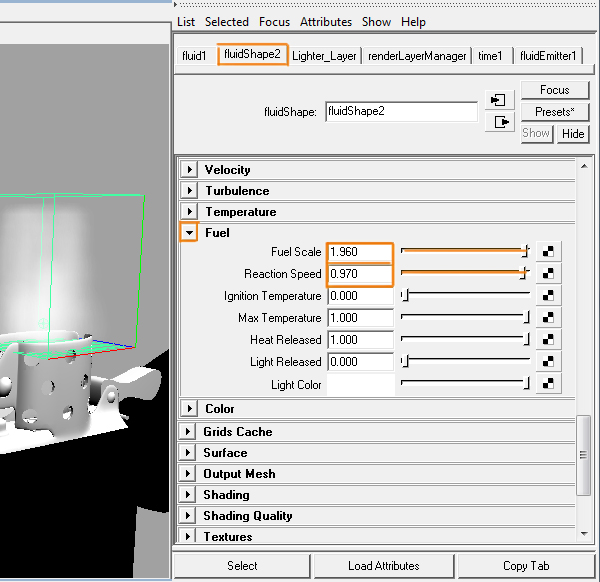The height and width of the screenshot is (582, 600).
Task: Open the Attributes menu
Action: coord(326,22)
